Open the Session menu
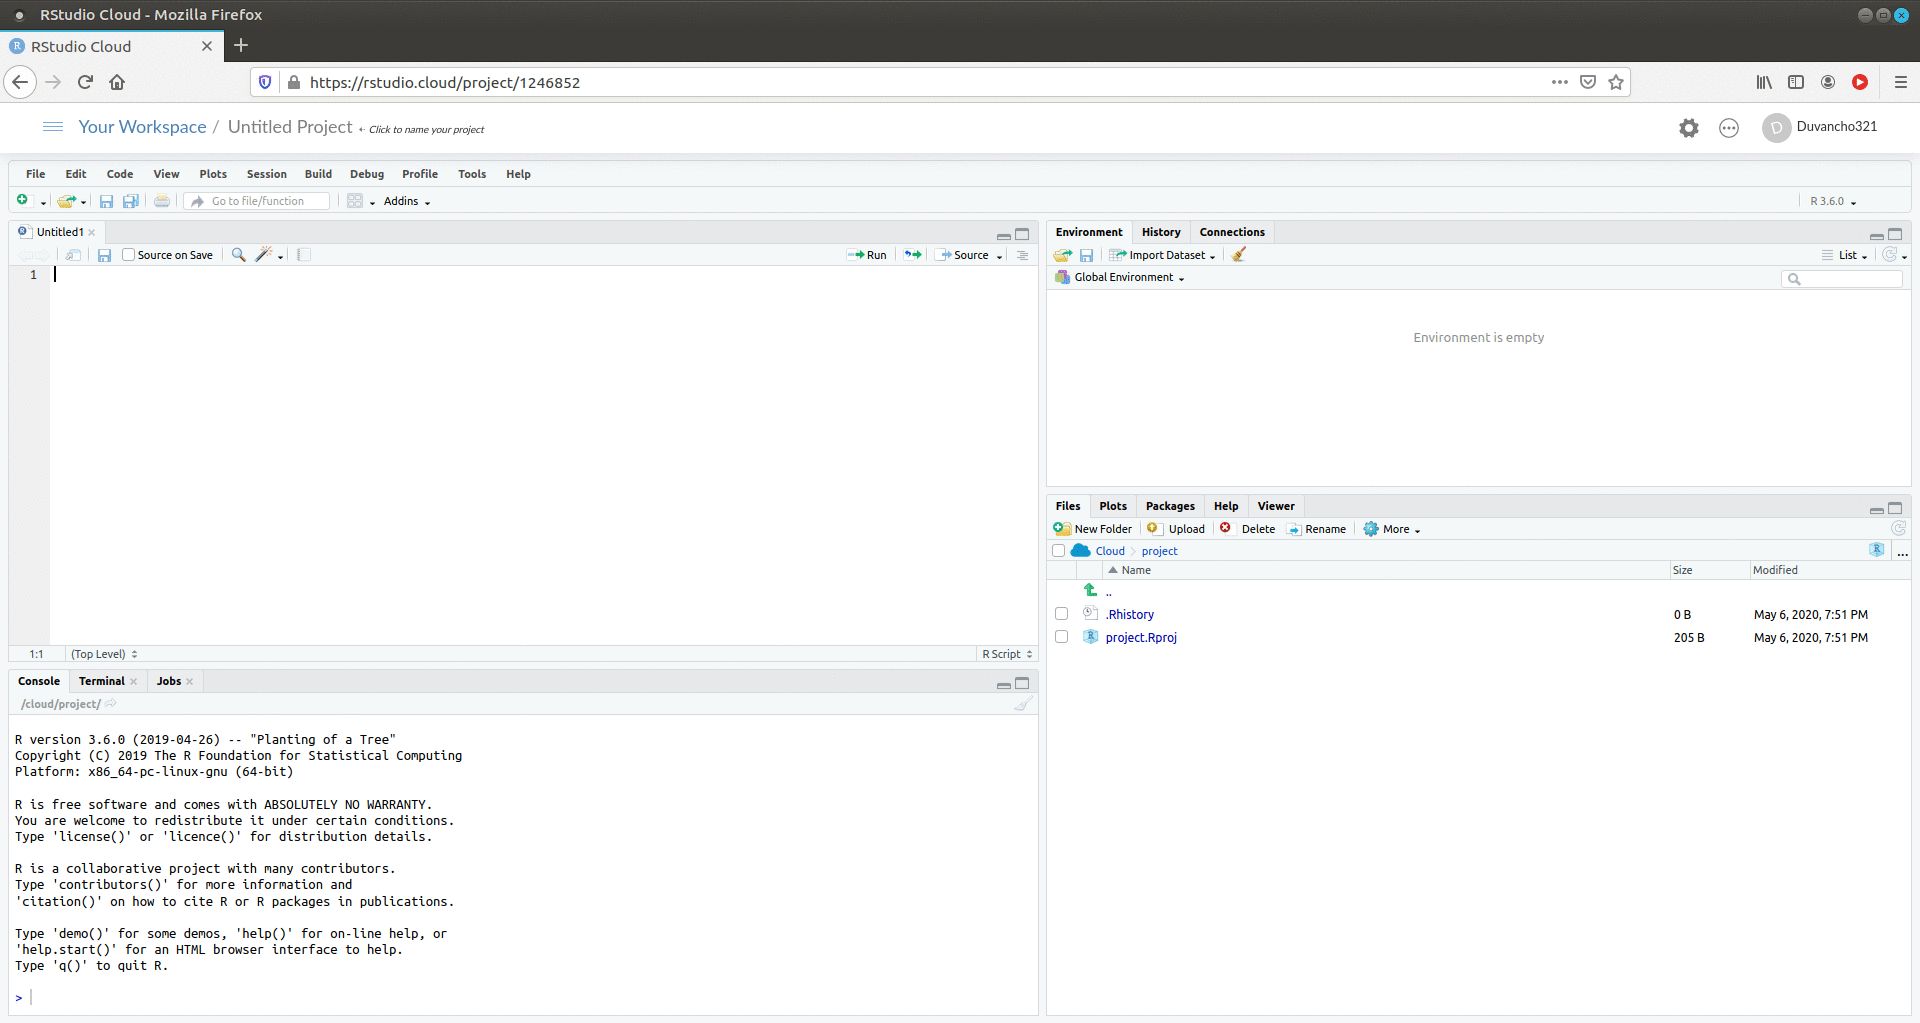The image size is (1920, 1023). [267, 174]
